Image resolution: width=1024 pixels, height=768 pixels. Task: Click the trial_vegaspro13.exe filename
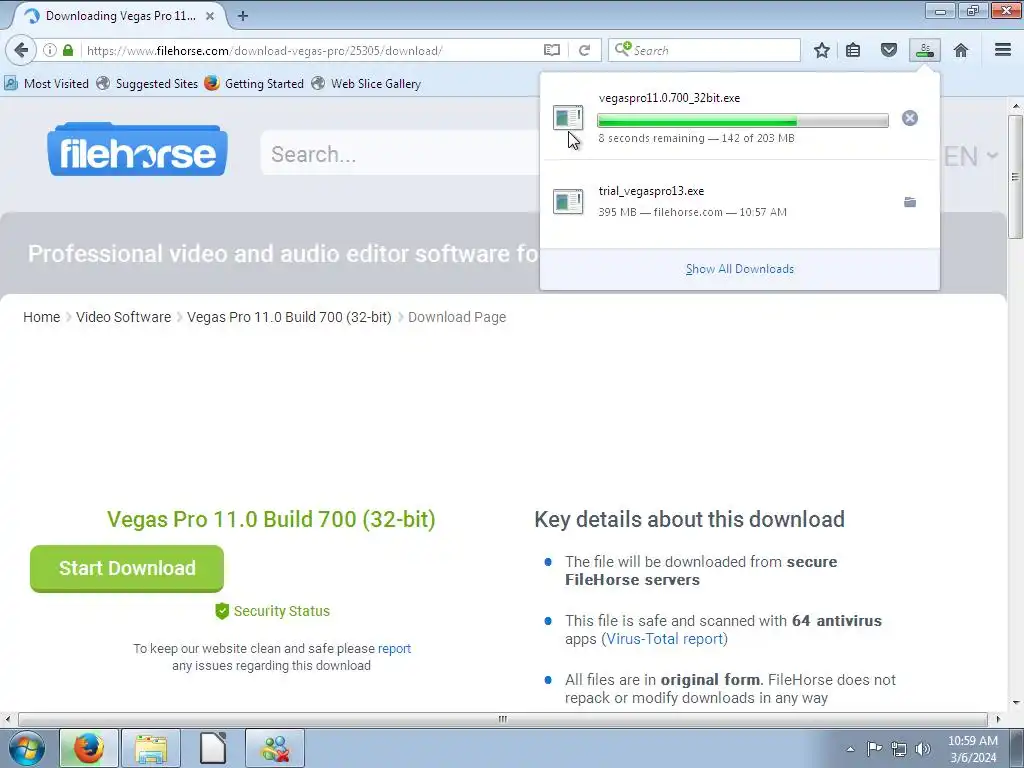pos(651,191)
